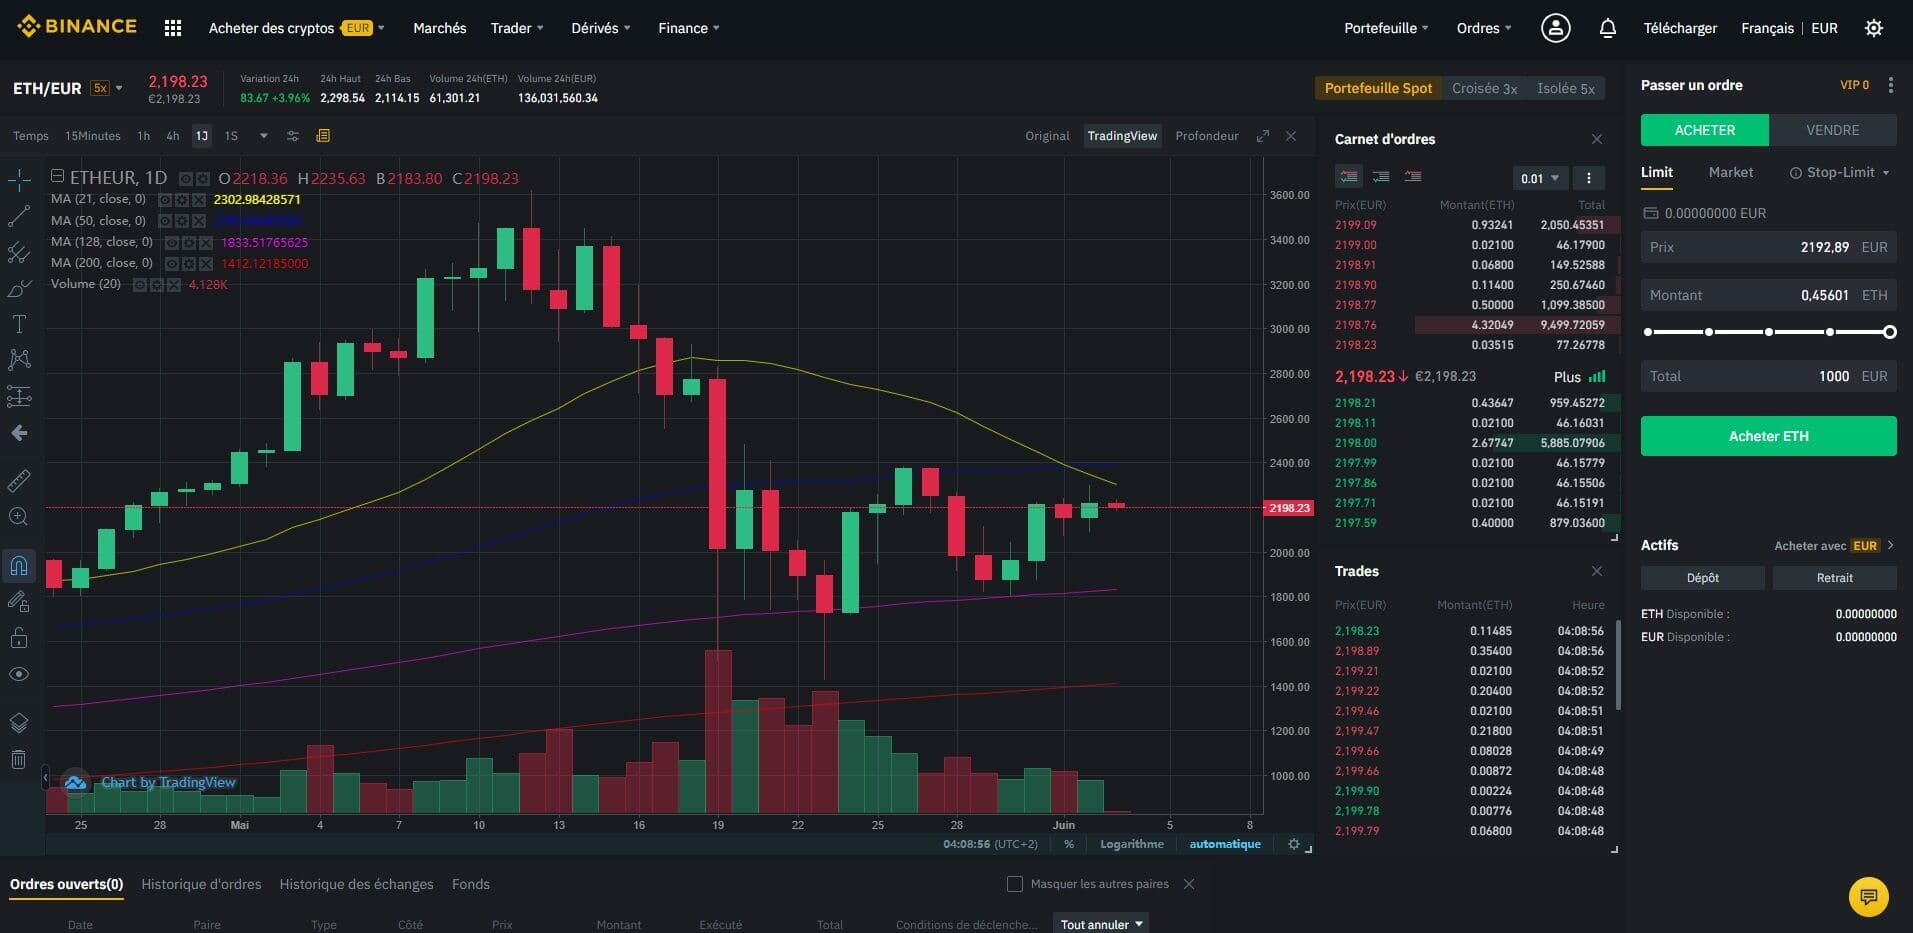
Task: Expand the Stop-Limit order type dropdown
Action: (1840, 172)
